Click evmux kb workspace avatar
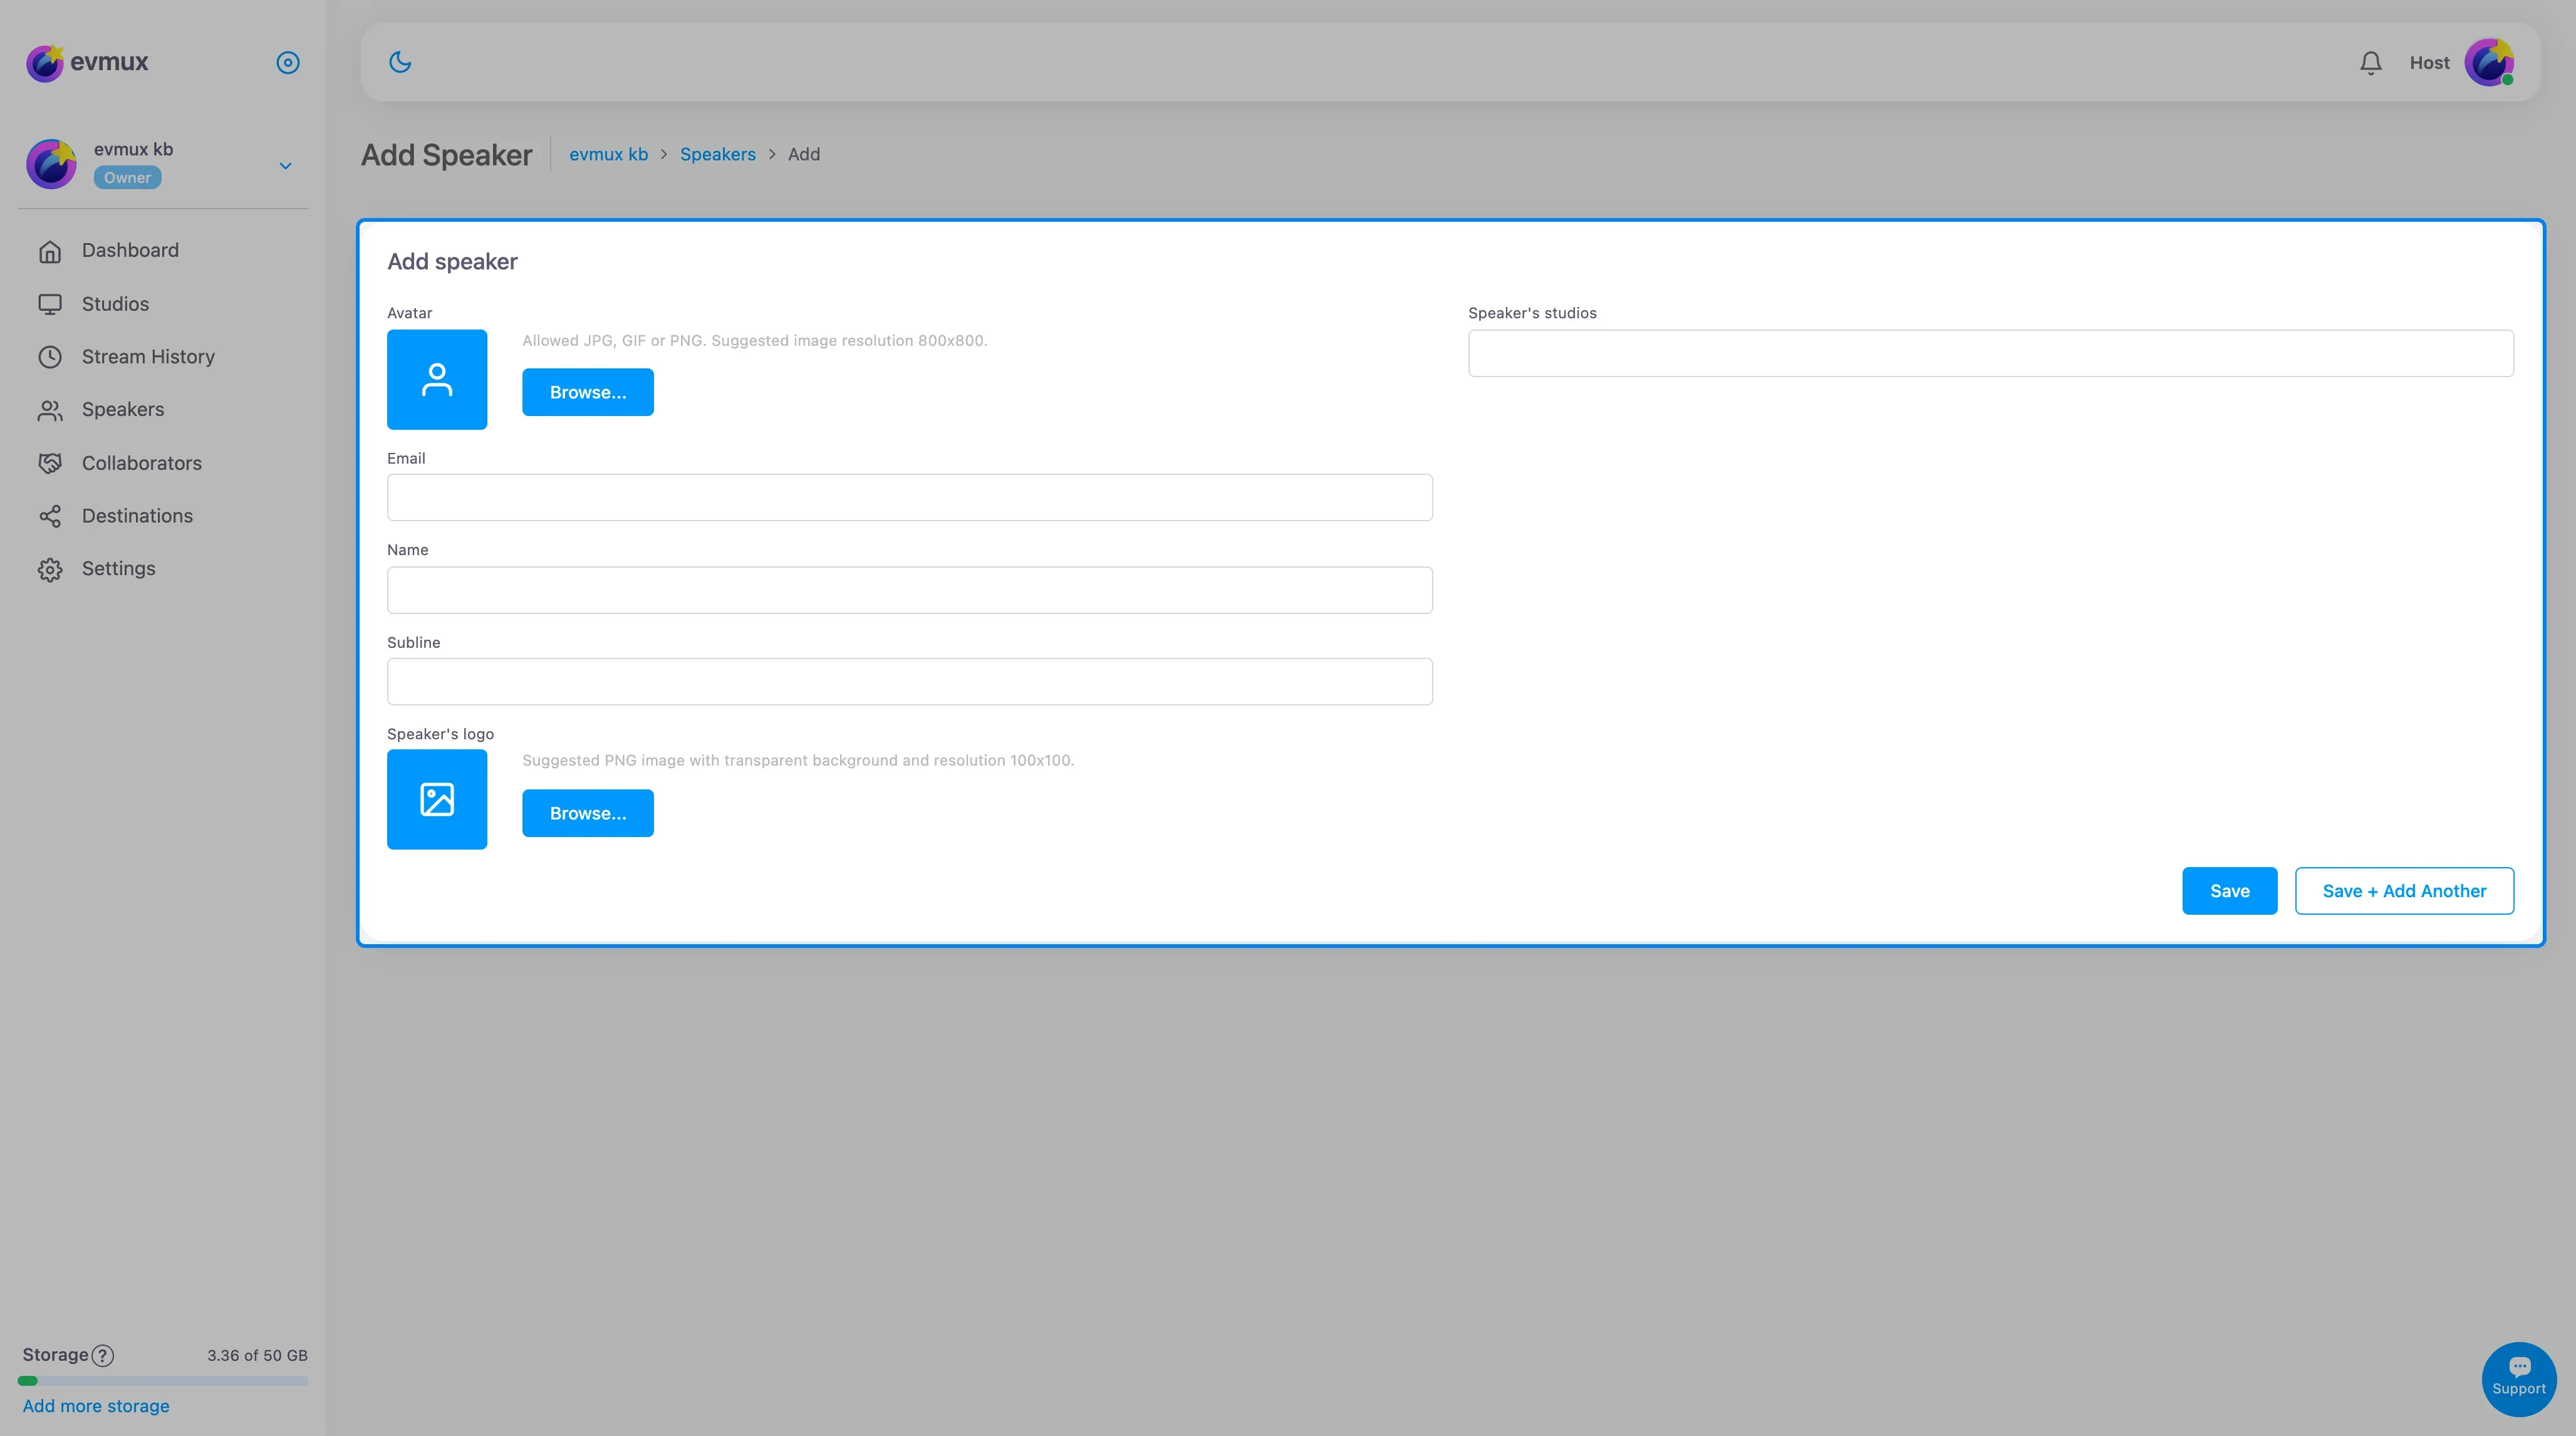Viewport: 2576px width, 1436px height. (x=51, y=164)
